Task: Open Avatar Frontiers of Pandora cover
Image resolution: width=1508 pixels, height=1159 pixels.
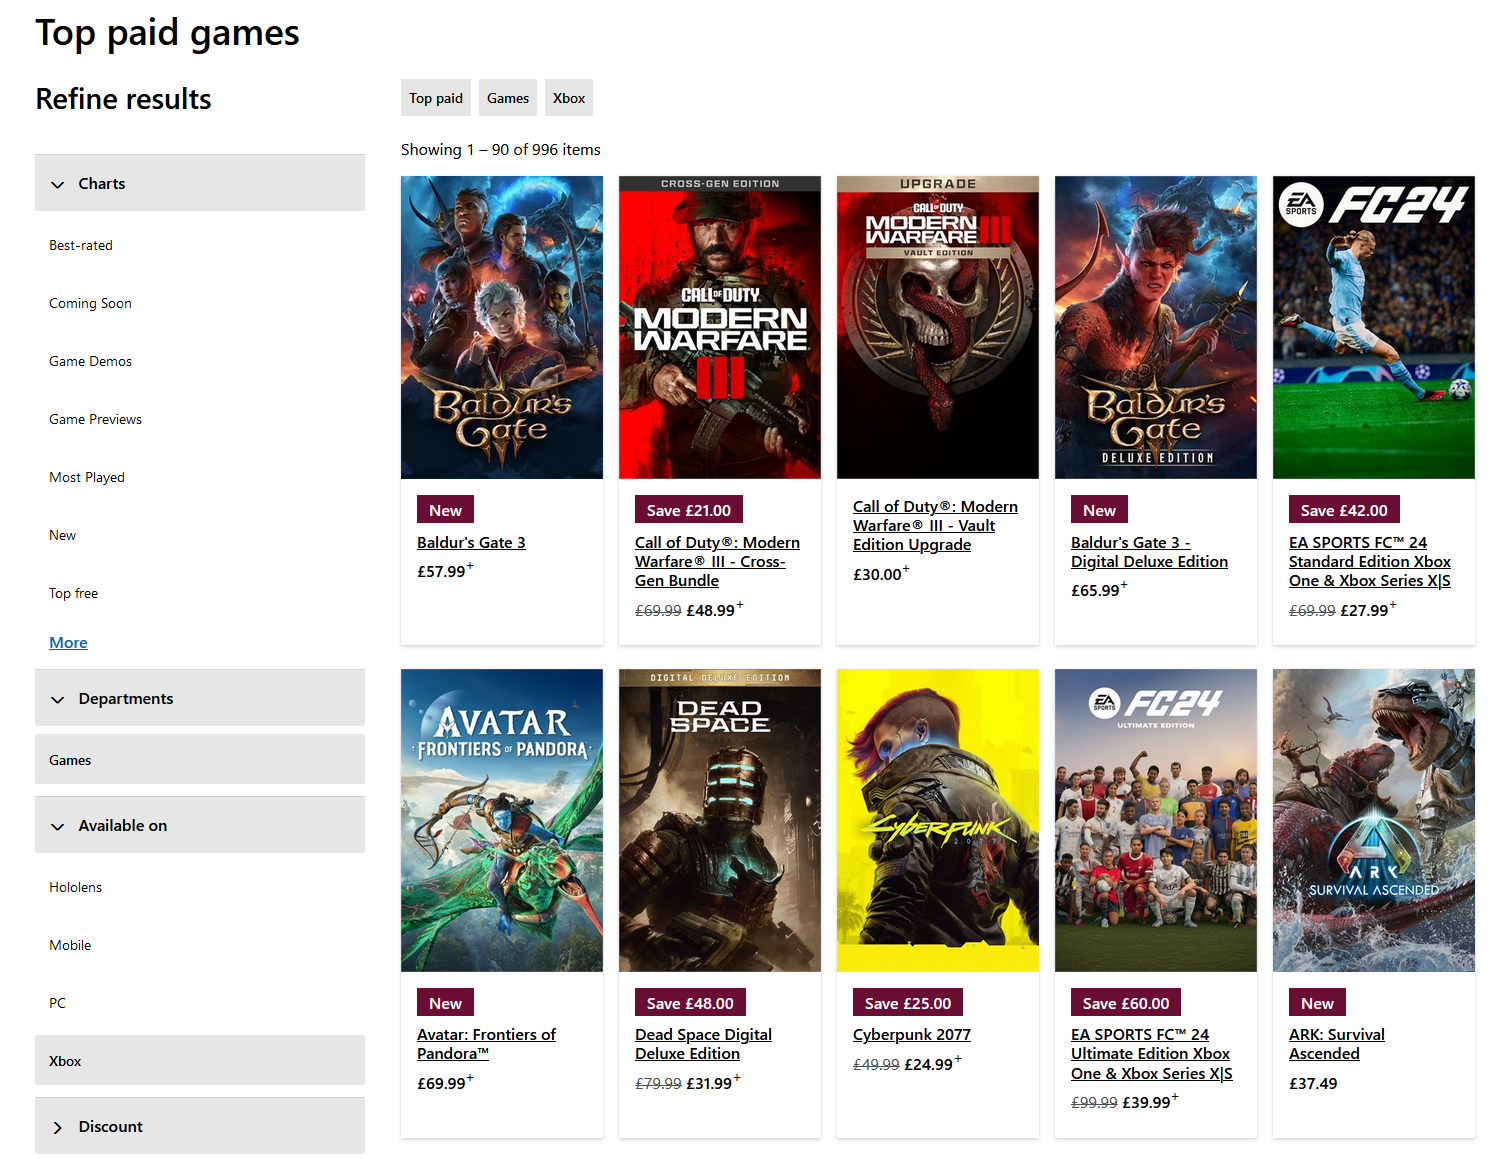Action: click(x=502, y=820)
